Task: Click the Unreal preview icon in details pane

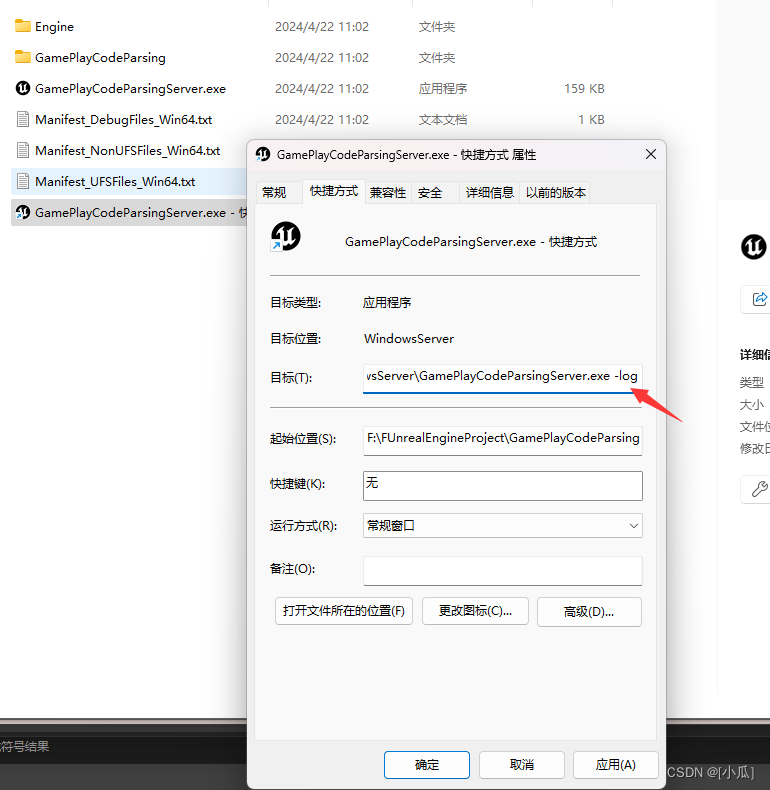Action: (753, 247)
